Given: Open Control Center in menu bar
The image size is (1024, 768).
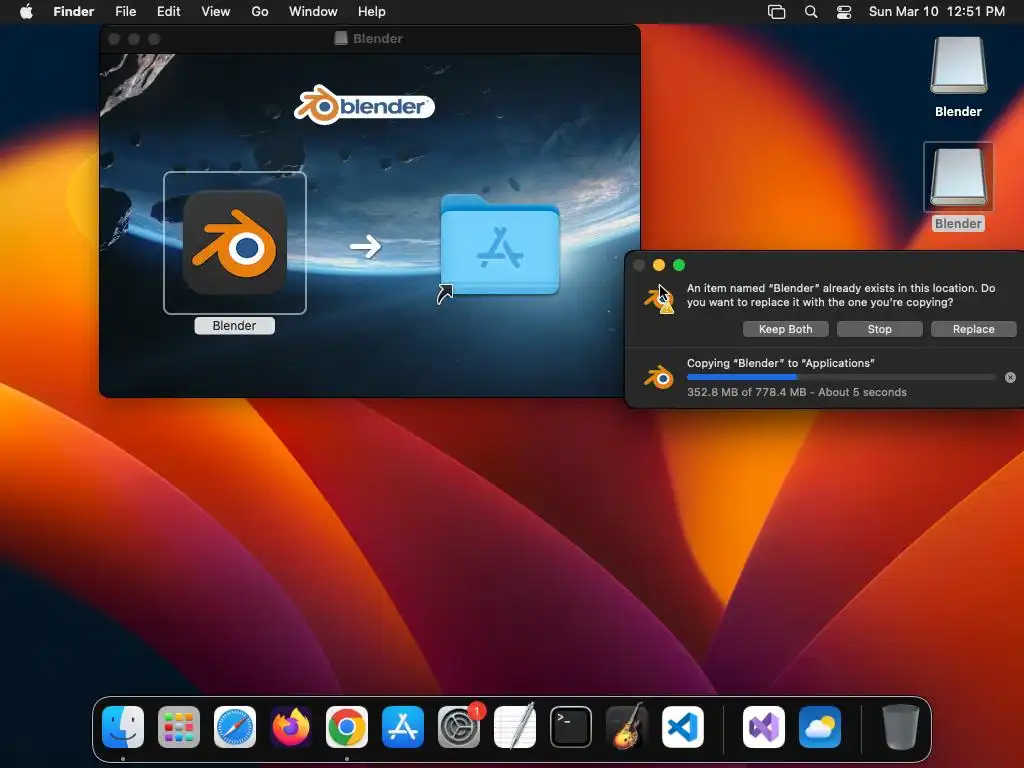Looking at the screenshot, I should [844, 12].
